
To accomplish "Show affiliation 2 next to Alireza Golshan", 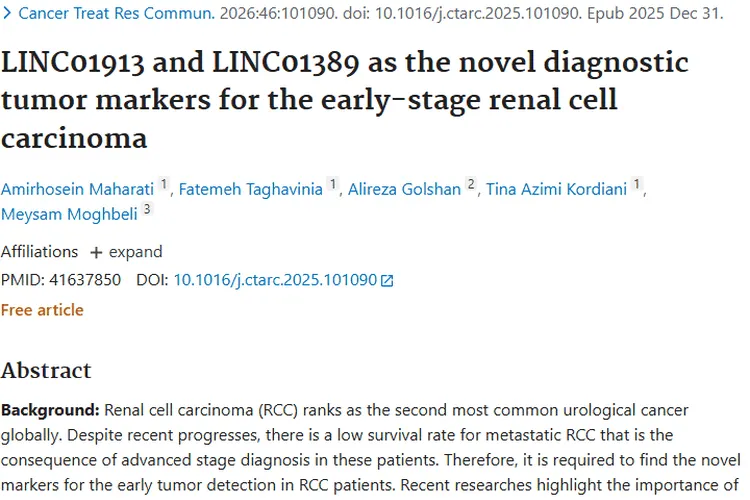I will click(472, 185).
